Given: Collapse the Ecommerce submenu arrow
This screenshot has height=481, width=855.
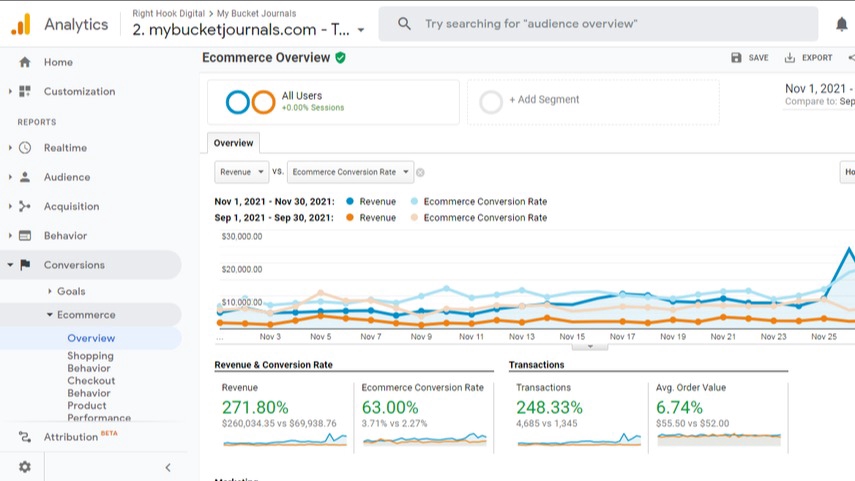Looking at the screenshot, I should click(50, 315).
